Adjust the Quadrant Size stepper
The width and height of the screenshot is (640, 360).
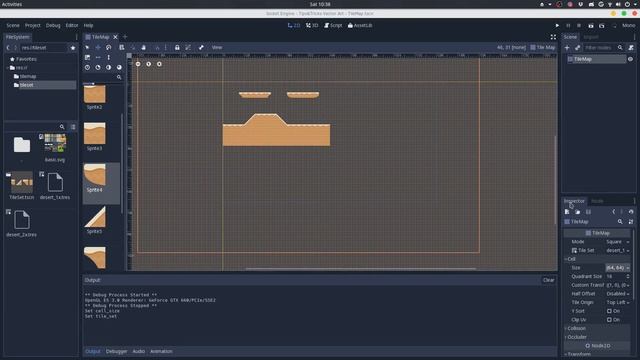point(628,276)
